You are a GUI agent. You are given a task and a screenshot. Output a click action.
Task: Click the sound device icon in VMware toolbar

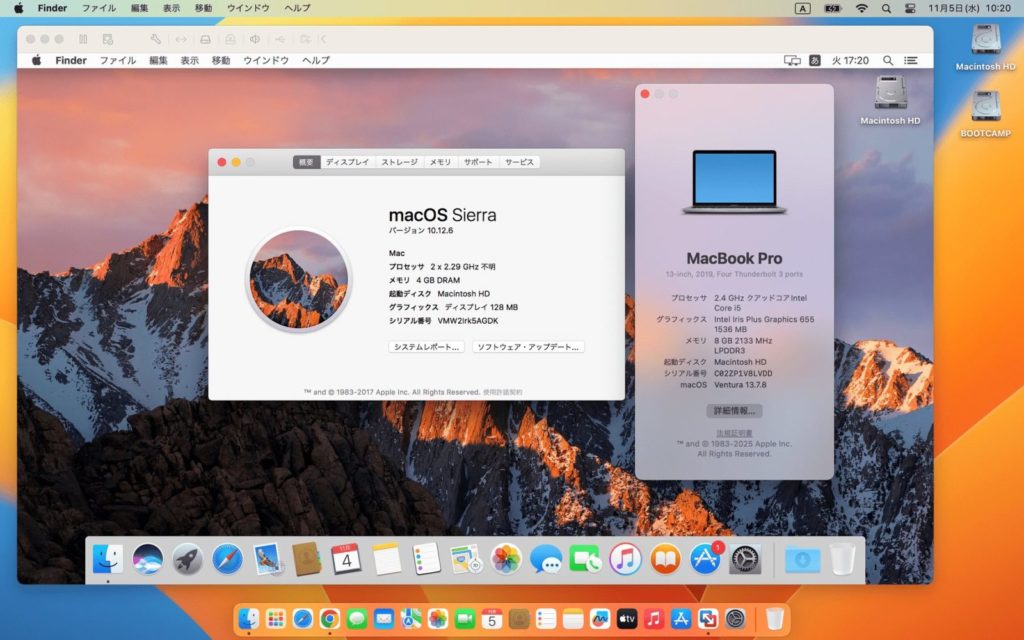pos(255,39)
